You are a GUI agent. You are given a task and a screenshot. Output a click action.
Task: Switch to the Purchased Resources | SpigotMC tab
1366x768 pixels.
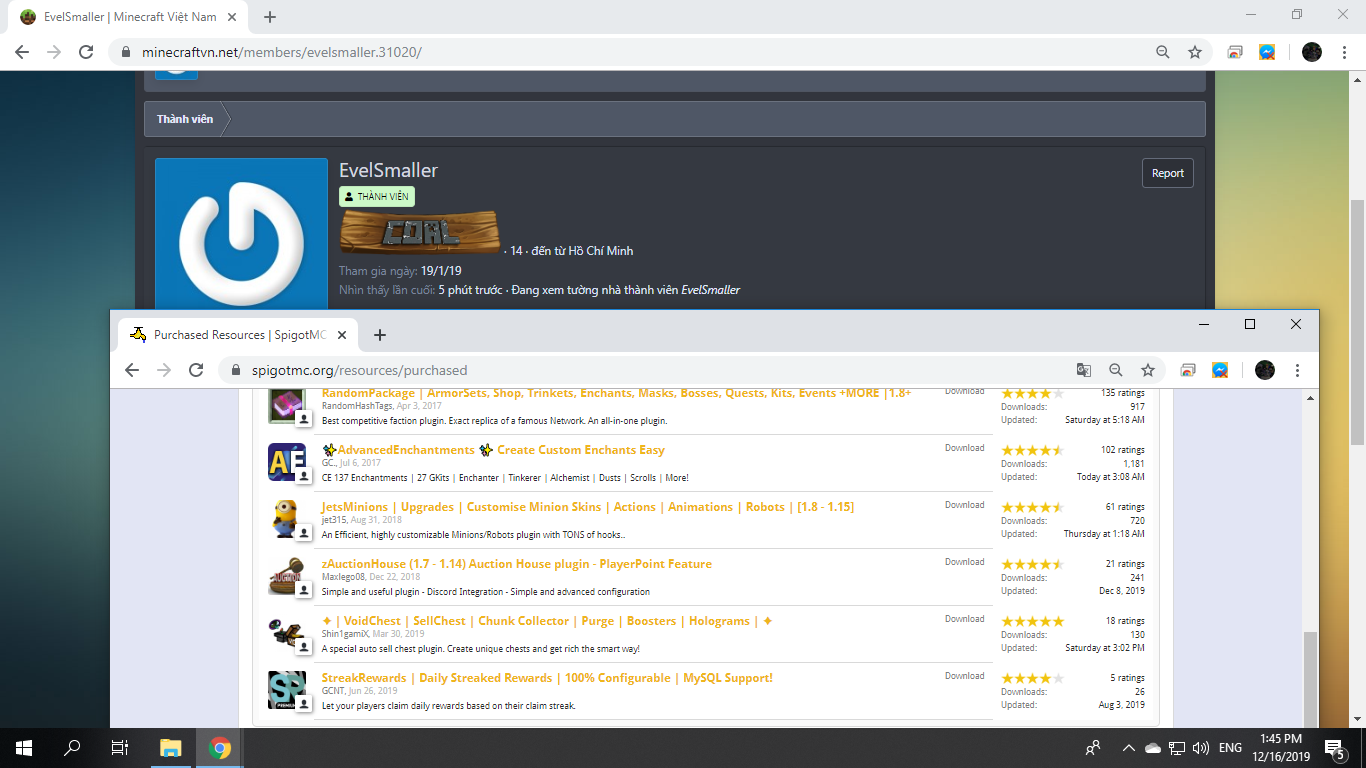pyautogui.click(x=236, y=335)
